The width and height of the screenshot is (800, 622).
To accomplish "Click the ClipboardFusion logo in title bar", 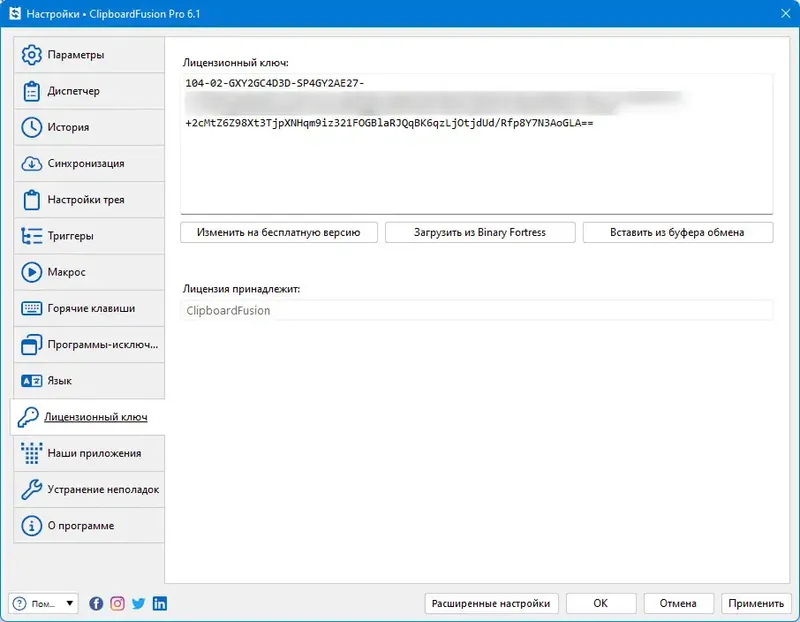I will coord(15,13).
